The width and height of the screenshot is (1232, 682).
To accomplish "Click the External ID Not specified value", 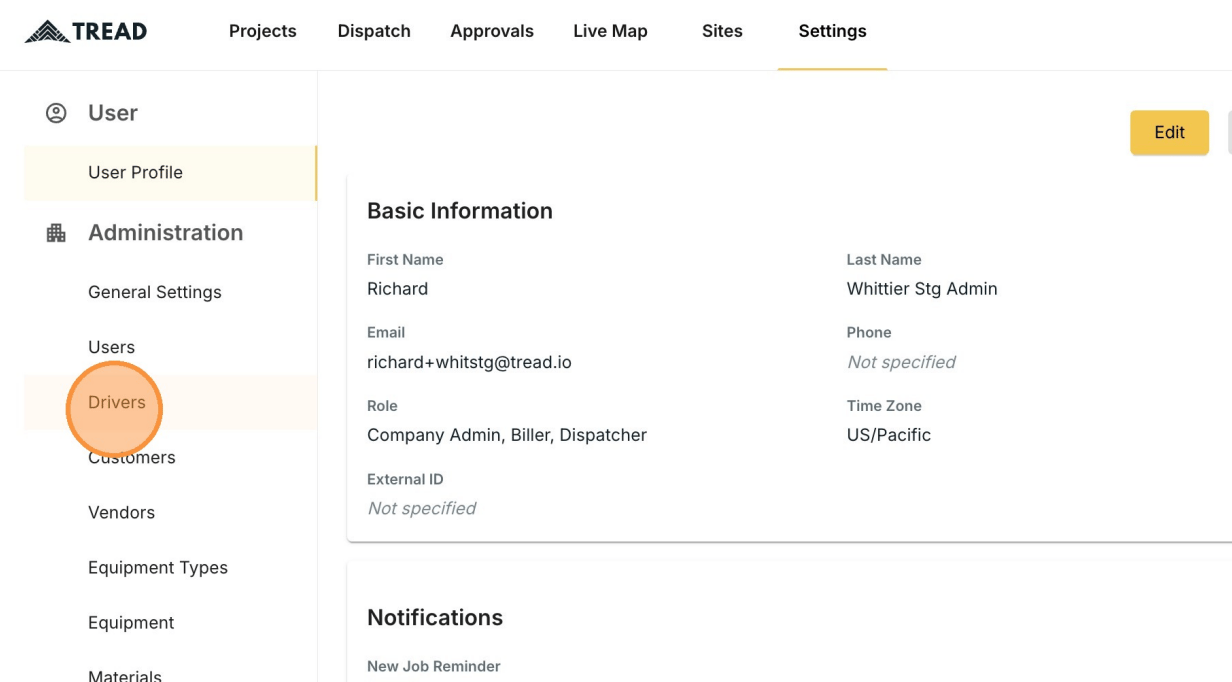I will (x=421, y=508).
